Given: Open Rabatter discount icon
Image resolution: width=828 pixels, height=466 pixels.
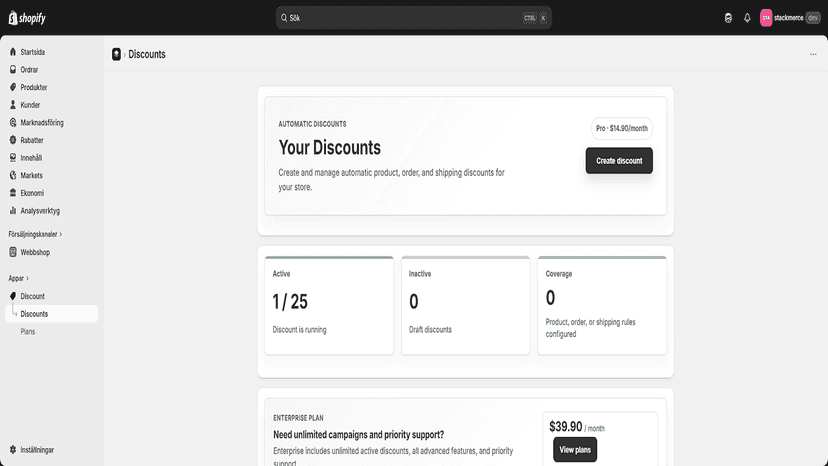Looking at the screenshot, I should click(x=13, y=140).
